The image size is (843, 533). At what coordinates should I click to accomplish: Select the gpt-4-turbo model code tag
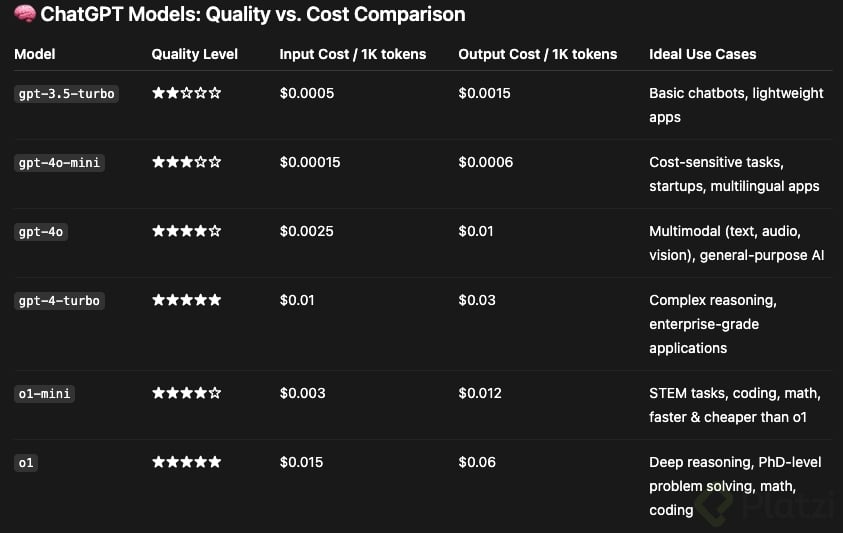coord(60,301)
